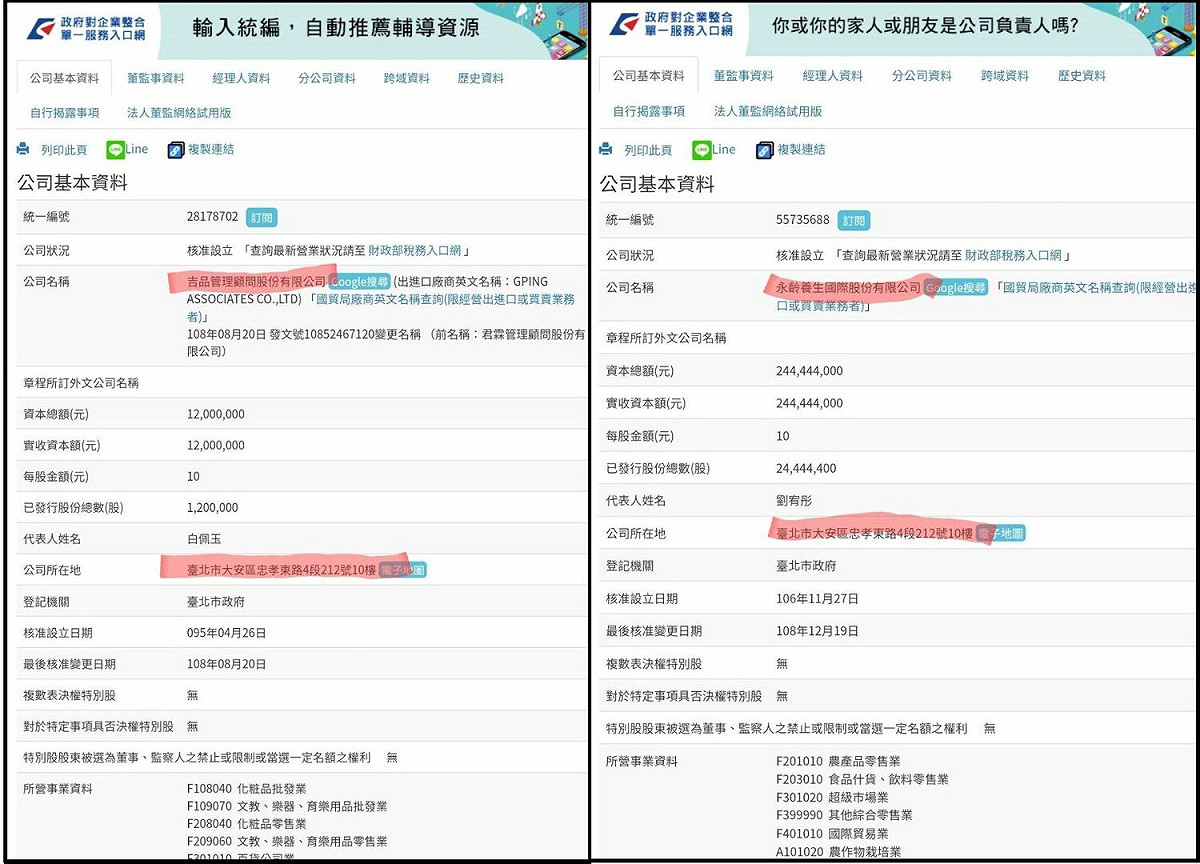This screenshot has height=864, width=1200.
Task: Select tax ID 28178702
Action: pos(212,217)
